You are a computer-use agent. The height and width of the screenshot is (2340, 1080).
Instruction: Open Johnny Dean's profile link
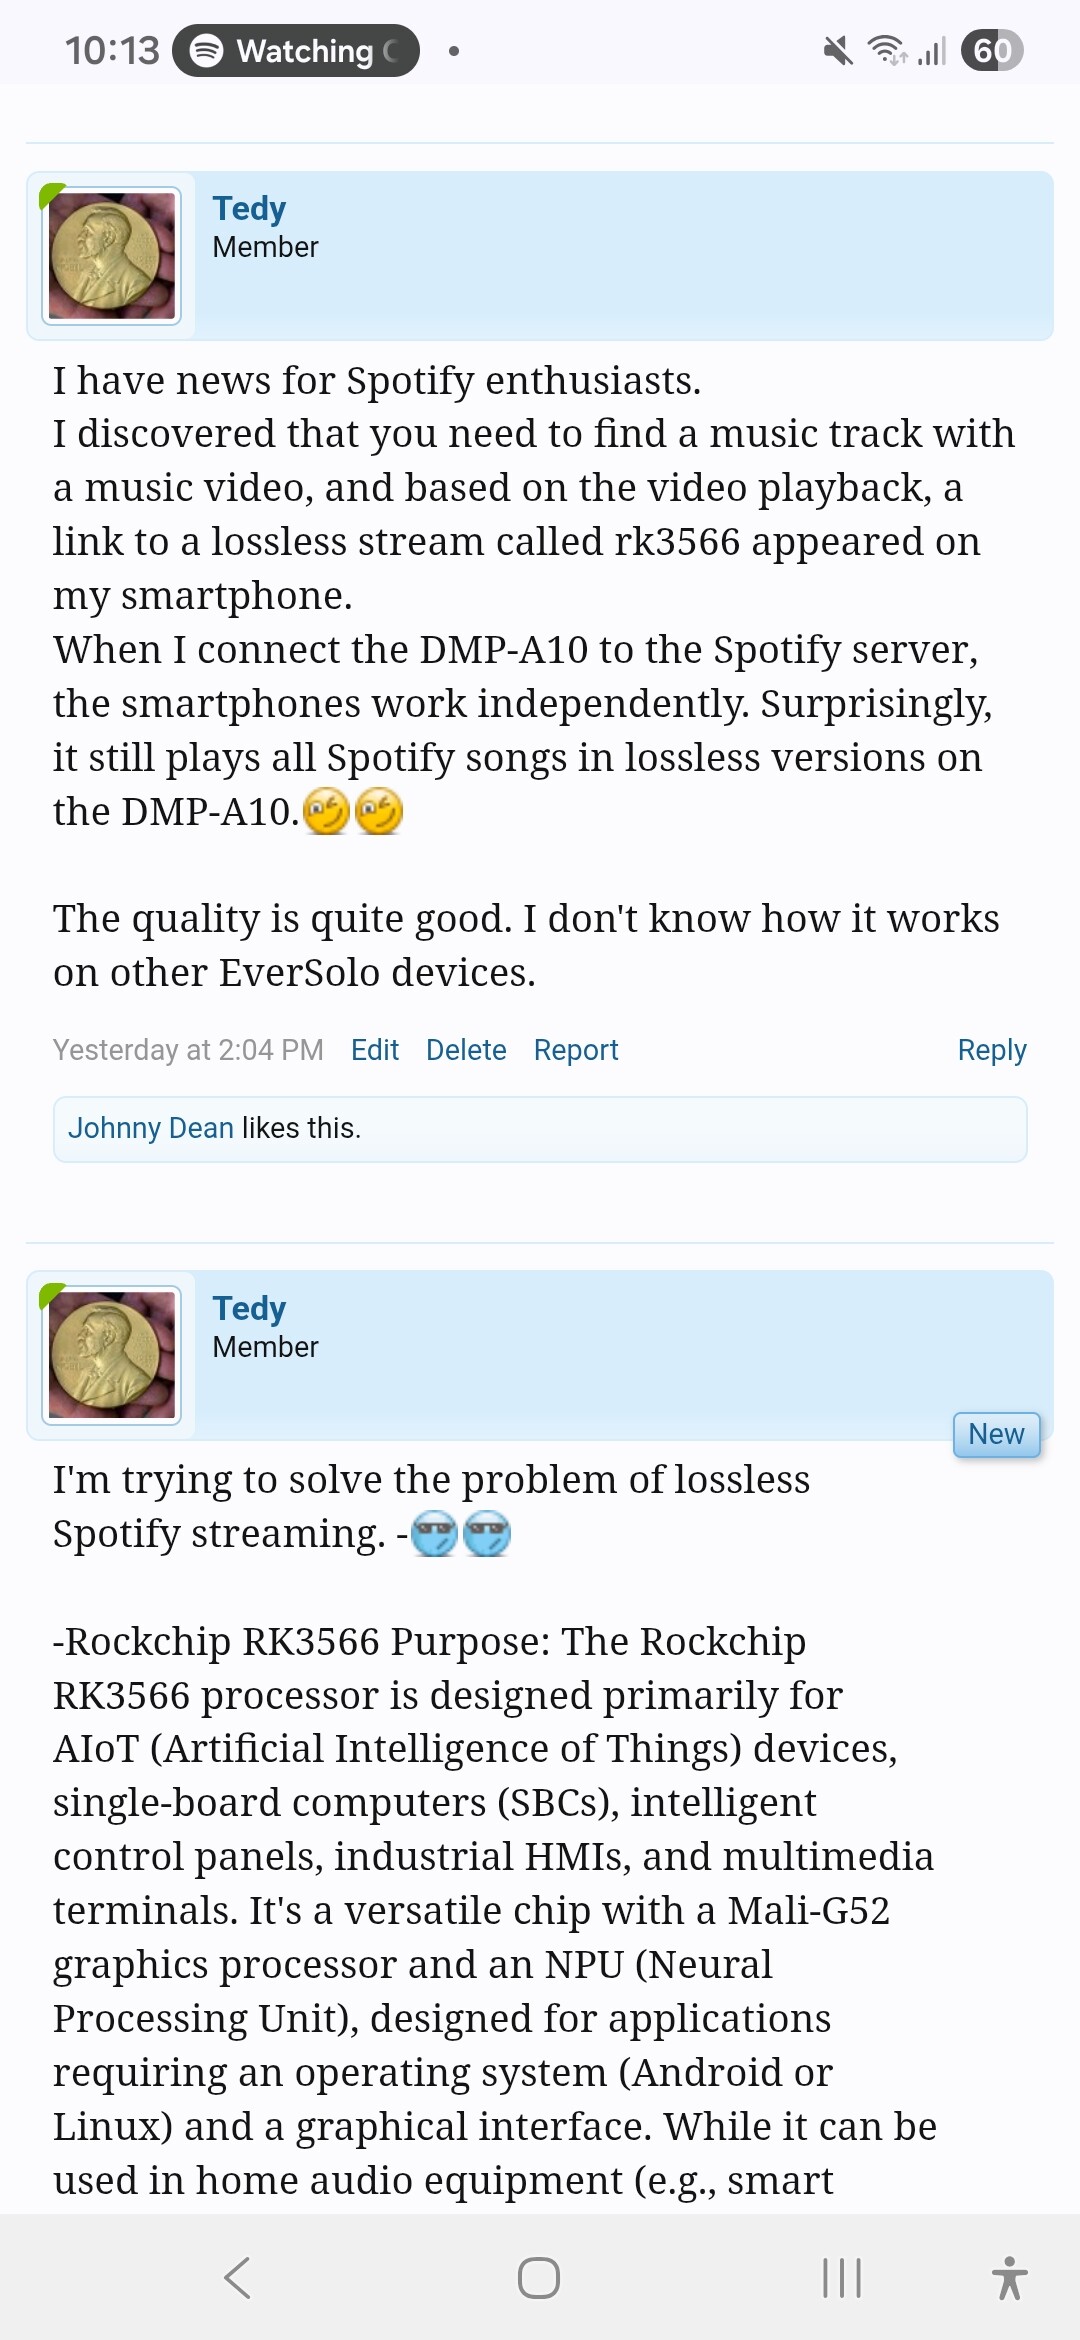click(151, 1128)
